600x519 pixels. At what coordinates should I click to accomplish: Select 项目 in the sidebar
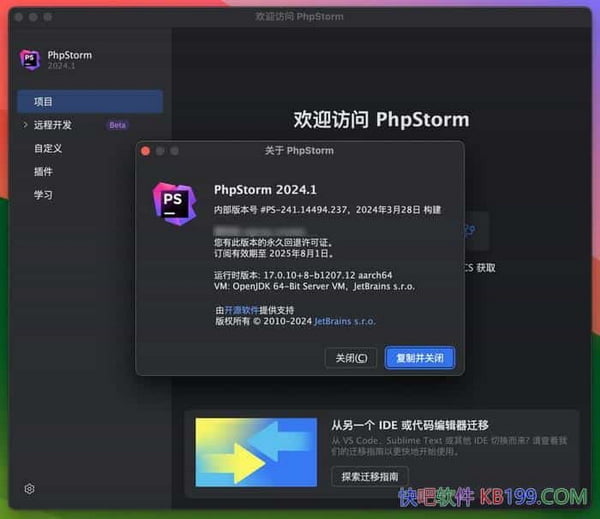point(44,102)
